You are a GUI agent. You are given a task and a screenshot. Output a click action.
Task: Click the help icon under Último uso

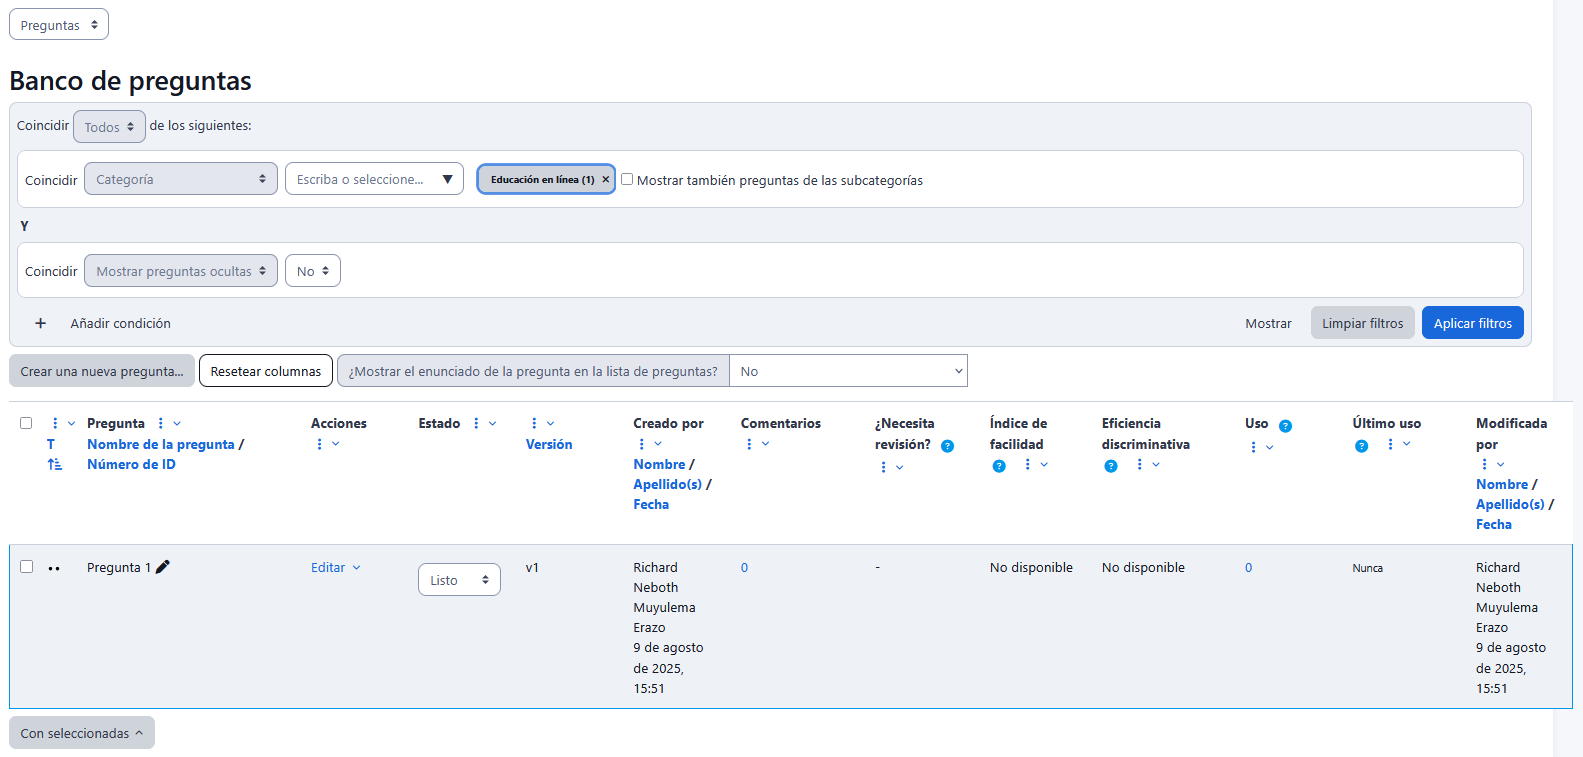(1361, 446)
